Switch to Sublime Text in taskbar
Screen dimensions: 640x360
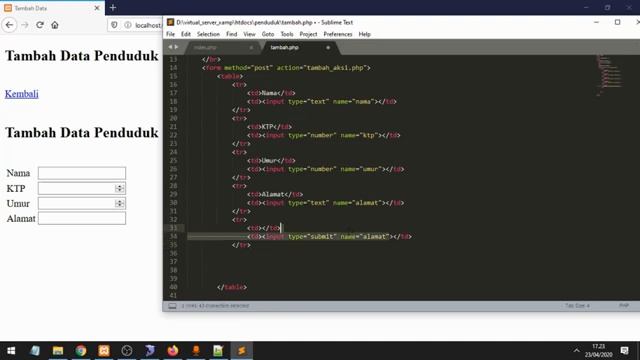click(x=242, y=351)
